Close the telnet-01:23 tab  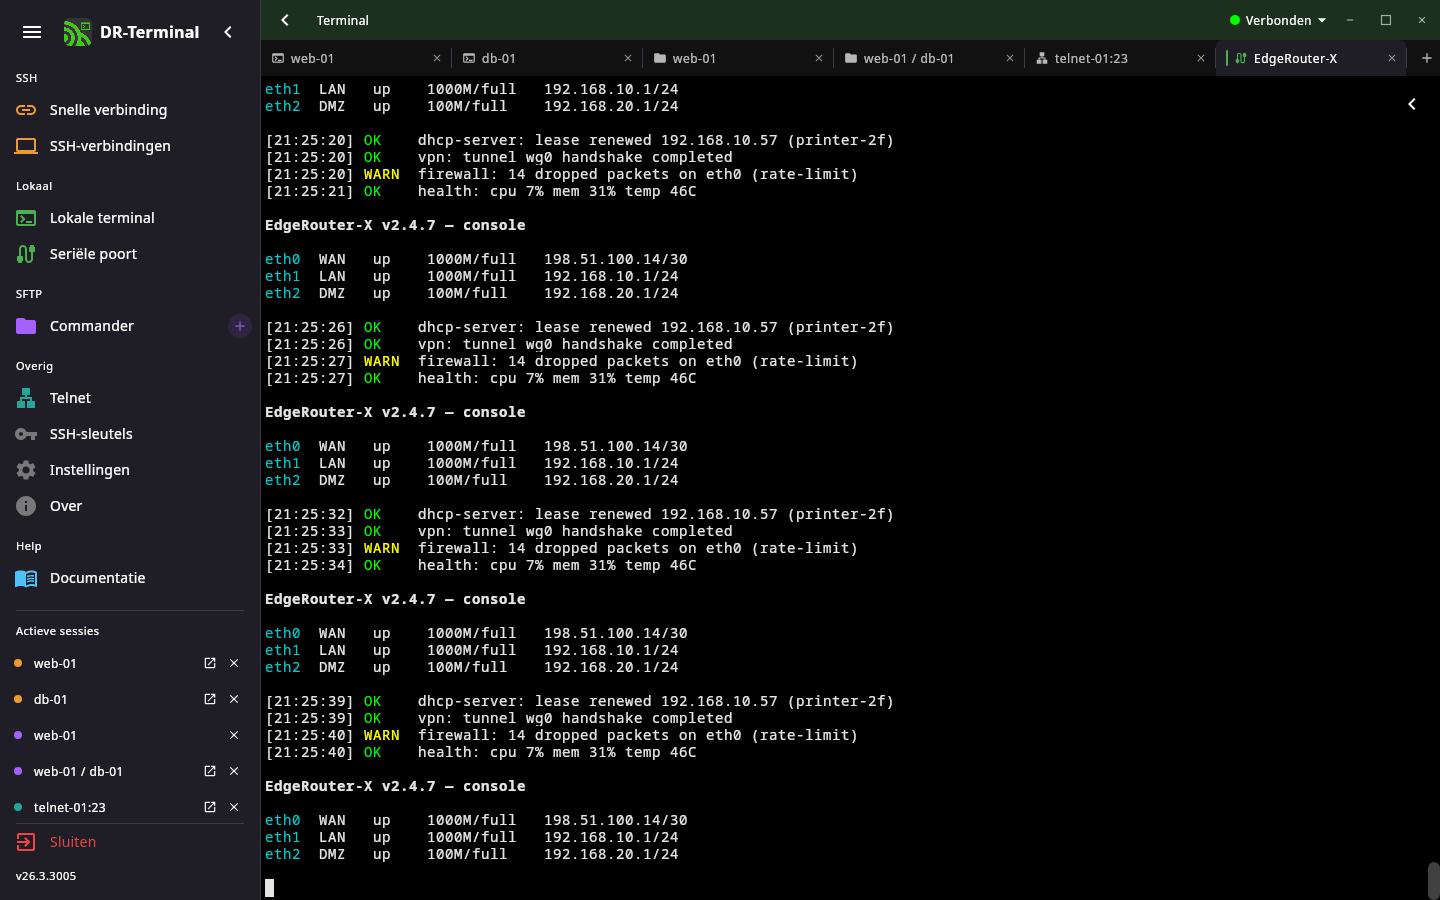coord(1201,58)
